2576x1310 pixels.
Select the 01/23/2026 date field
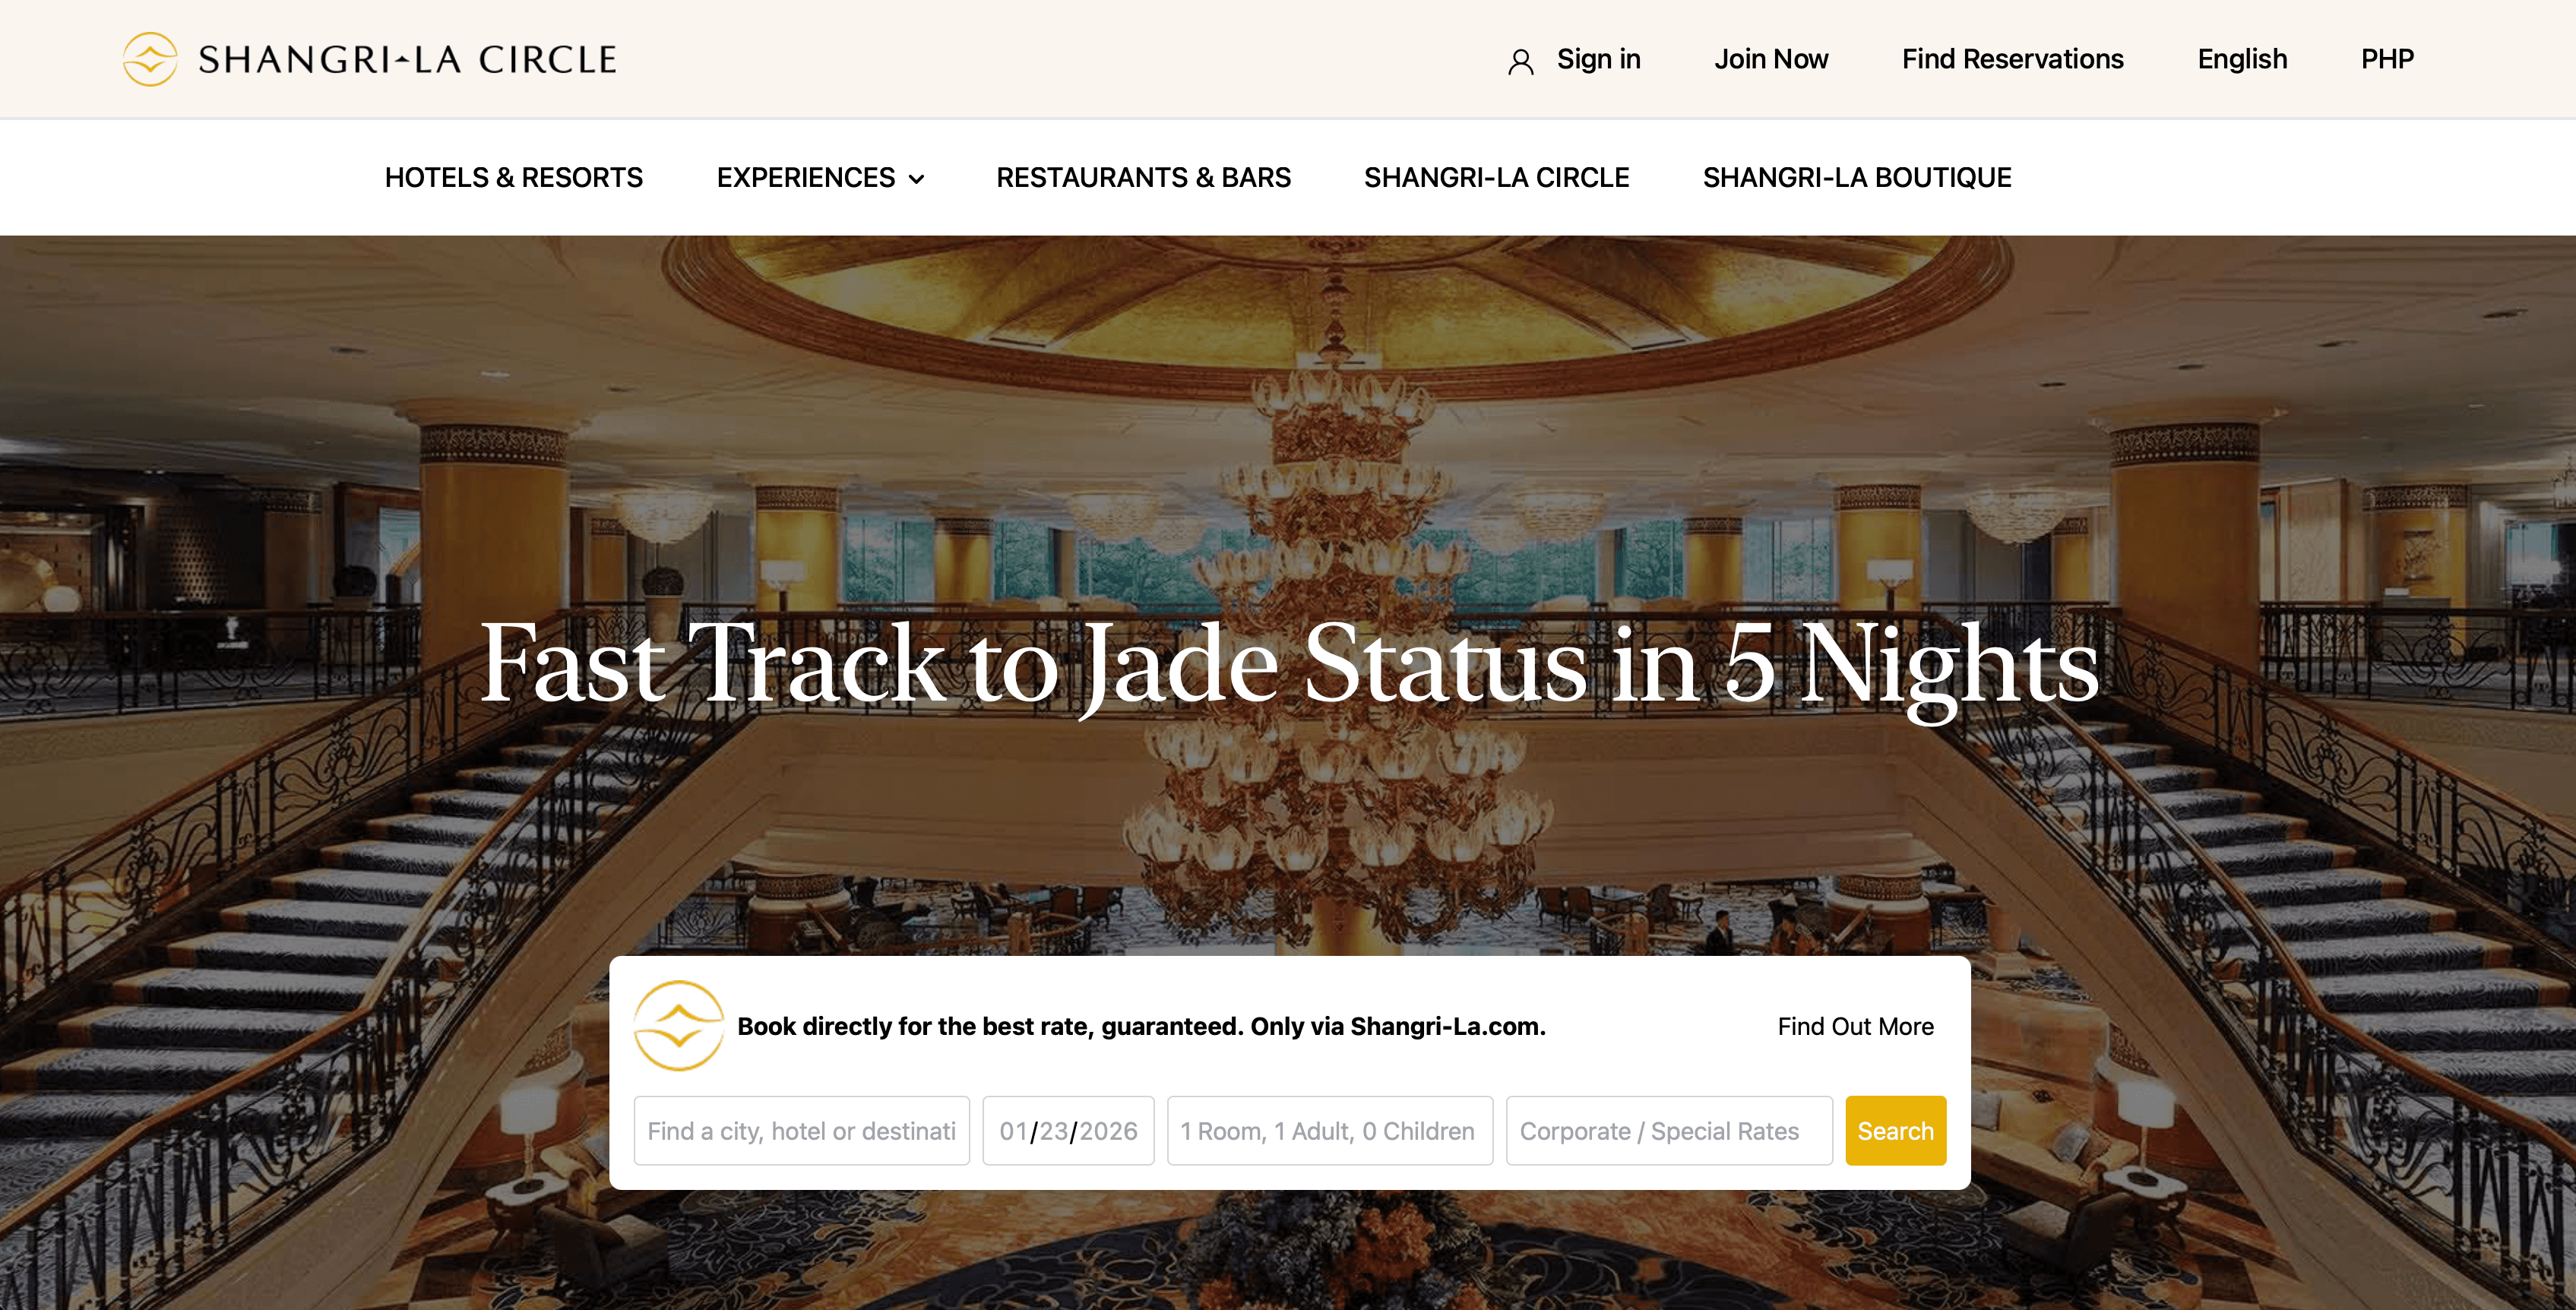(x=1068, y=1130)
